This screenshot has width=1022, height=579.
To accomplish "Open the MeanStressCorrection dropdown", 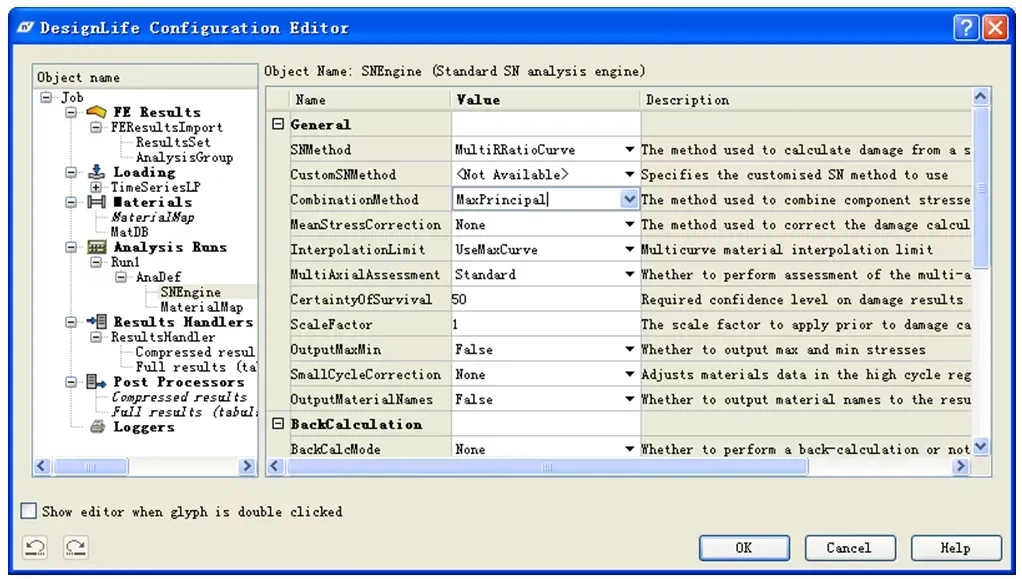I will (x=629, y=224).
